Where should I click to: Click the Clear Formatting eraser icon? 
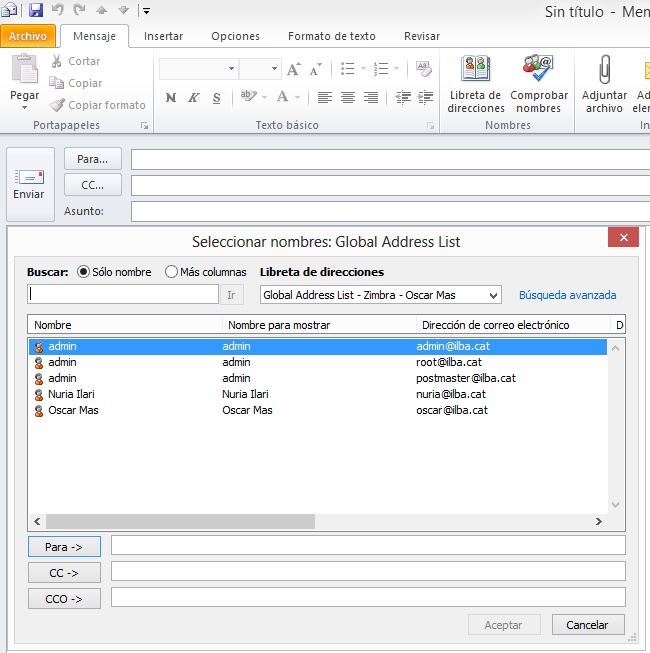click(424, 69)
